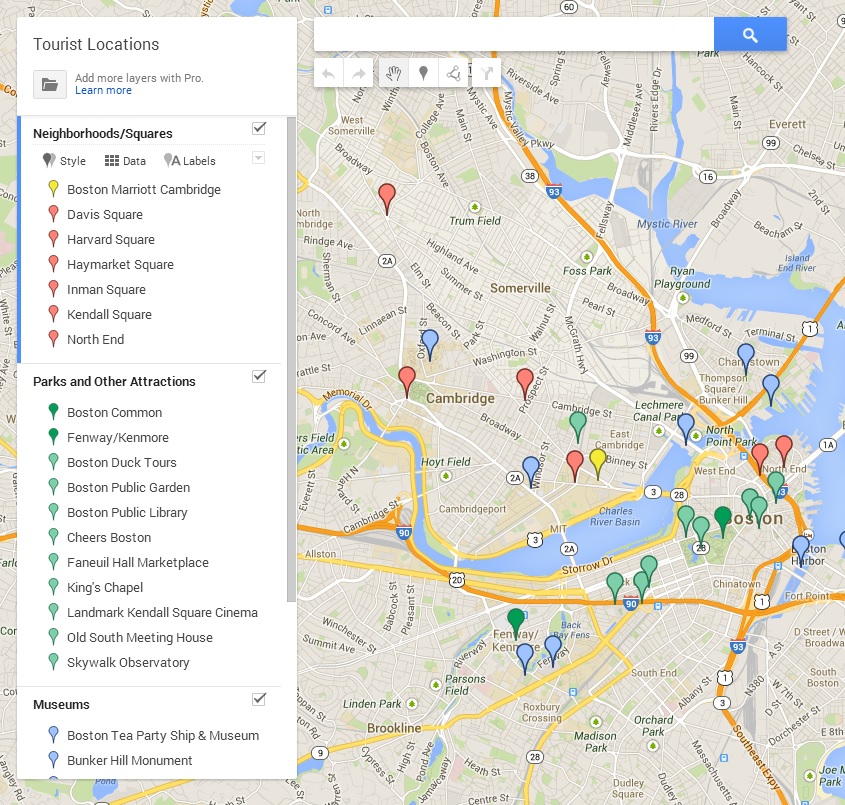Select Kendall Square in the list
Screen dimensions: 845x805
click(109, 315)
